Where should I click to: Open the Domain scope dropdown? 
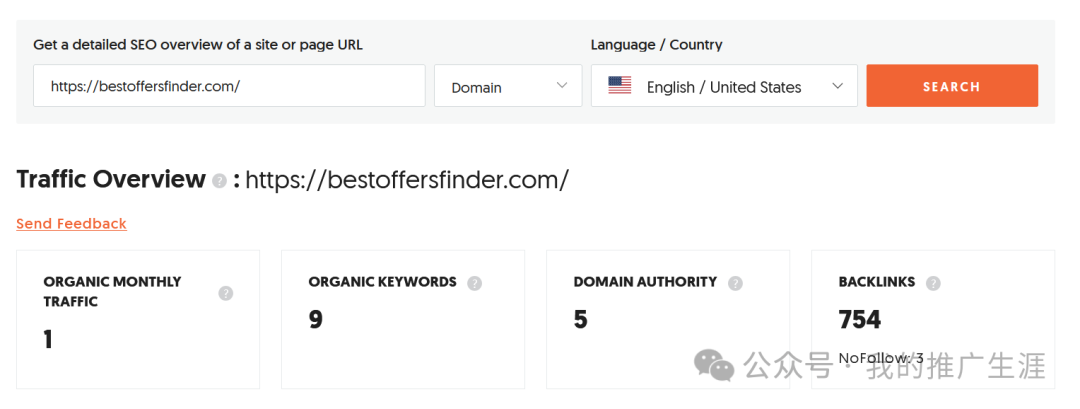tap(508, 86)
